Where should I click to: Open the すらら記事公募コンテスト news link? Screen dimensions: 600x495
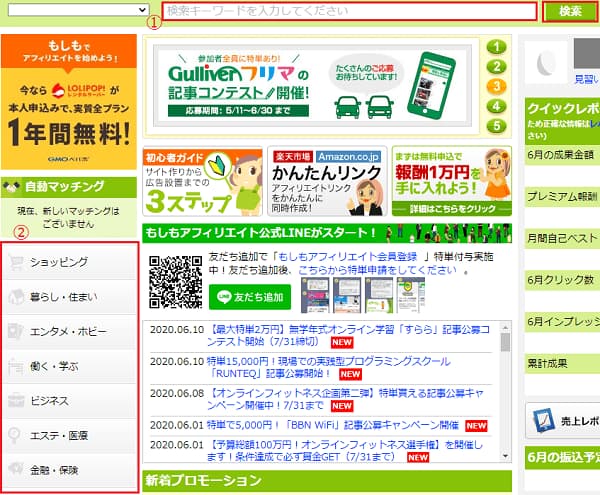coord(348,335)
